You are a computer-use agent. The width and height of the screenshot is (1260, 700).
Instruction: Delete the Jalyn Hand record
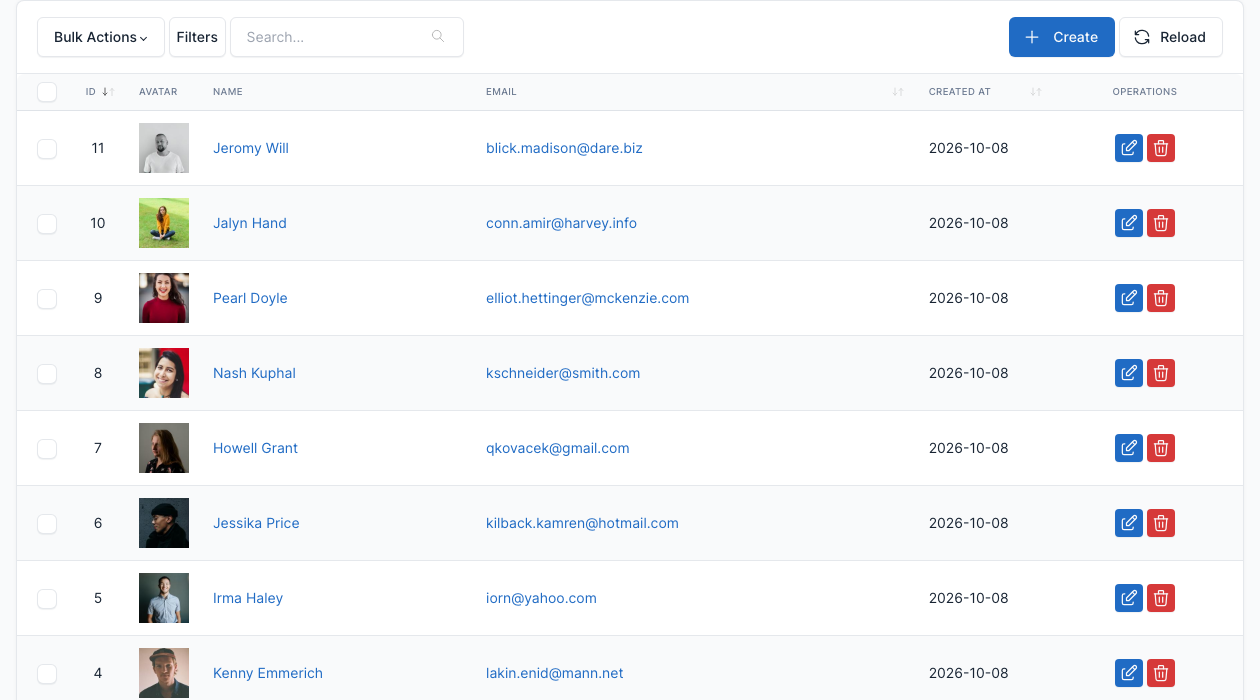[x=1161, y=223]
